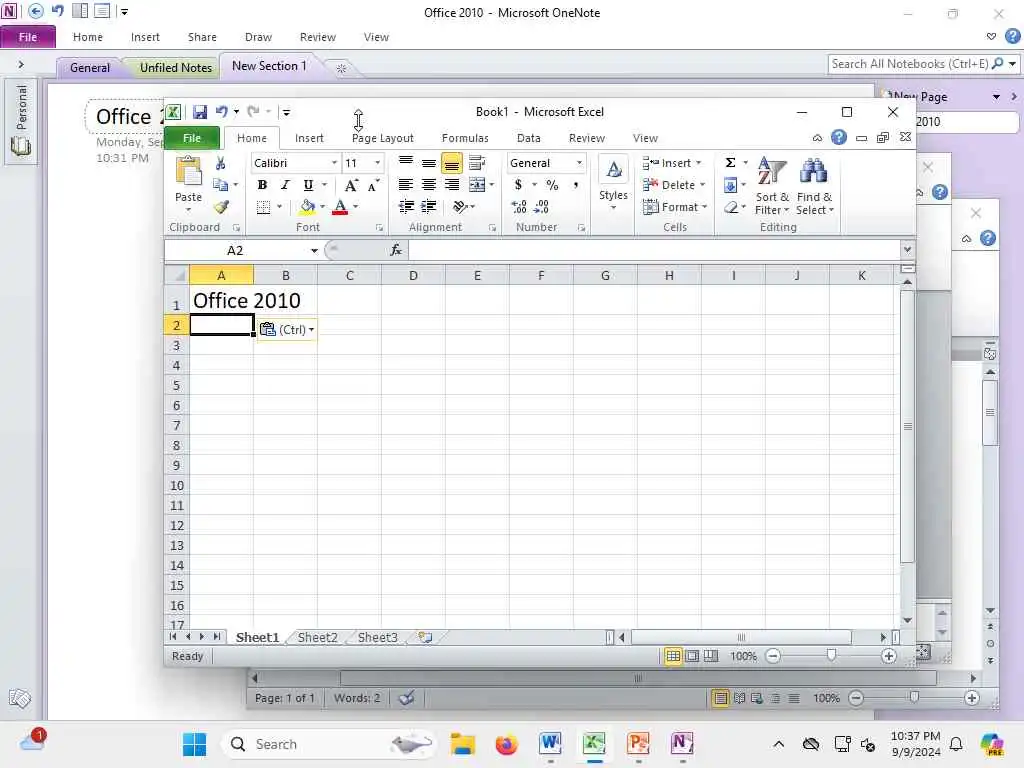
Task: Open the Sheet2 worksheet tab
Action: click(x=317, y=637)
